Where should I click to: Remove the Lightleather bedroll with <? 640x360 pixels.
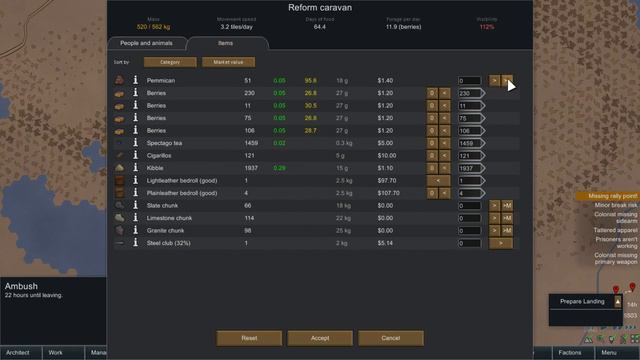pyautogui.click(x=438, y=180)
